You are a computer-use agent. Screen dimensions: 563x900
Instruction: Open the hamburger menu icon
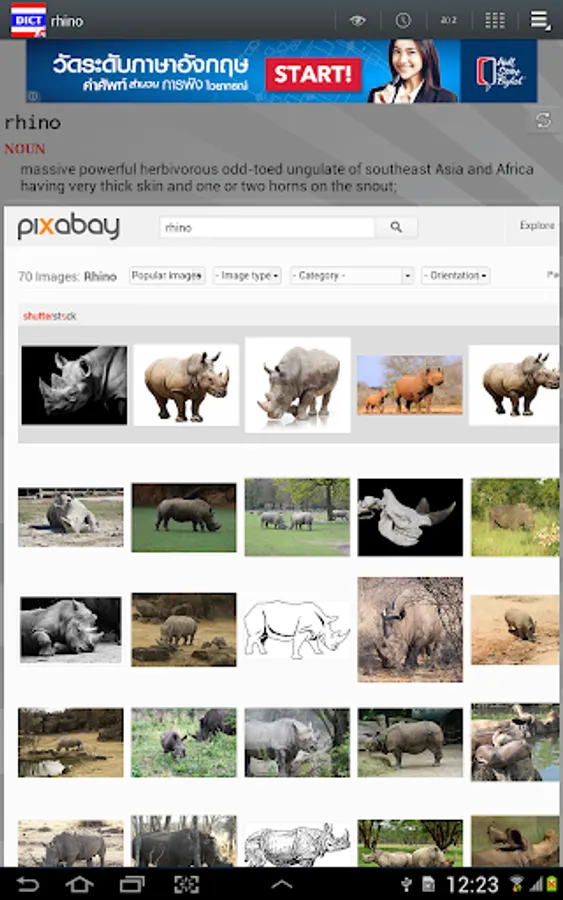pyautogui.click(x=539, y=20)
